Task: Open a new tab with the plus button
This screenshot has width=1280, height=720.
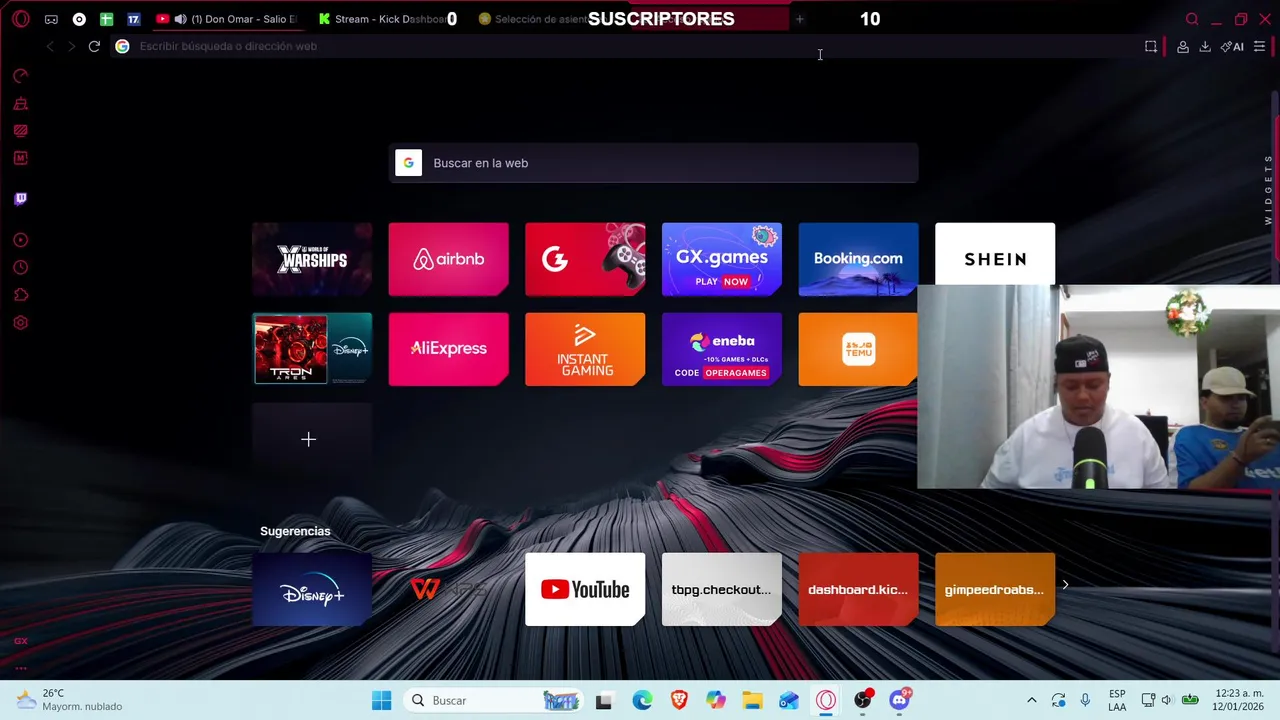Action: (x=799, y=19)
